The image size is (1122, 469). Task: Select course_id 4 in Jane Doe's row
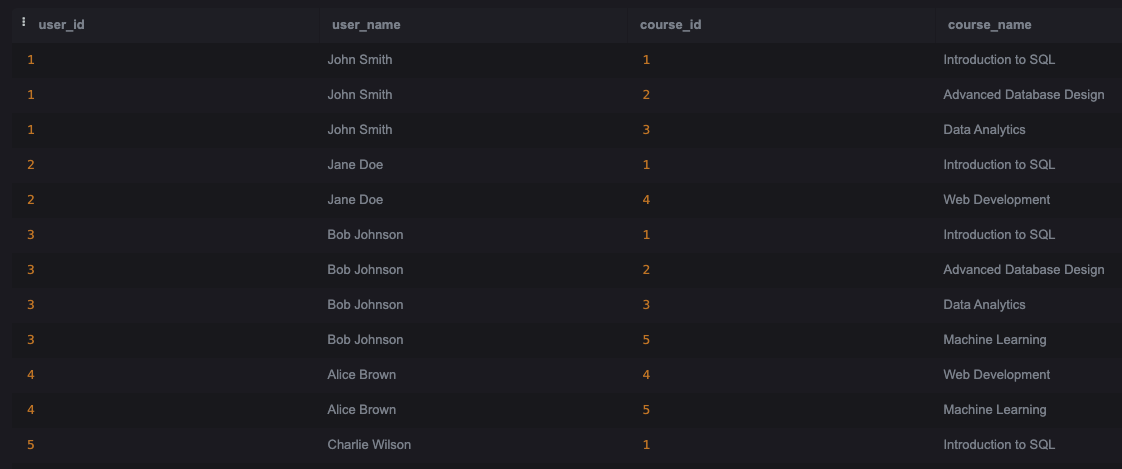click(646, 199)
